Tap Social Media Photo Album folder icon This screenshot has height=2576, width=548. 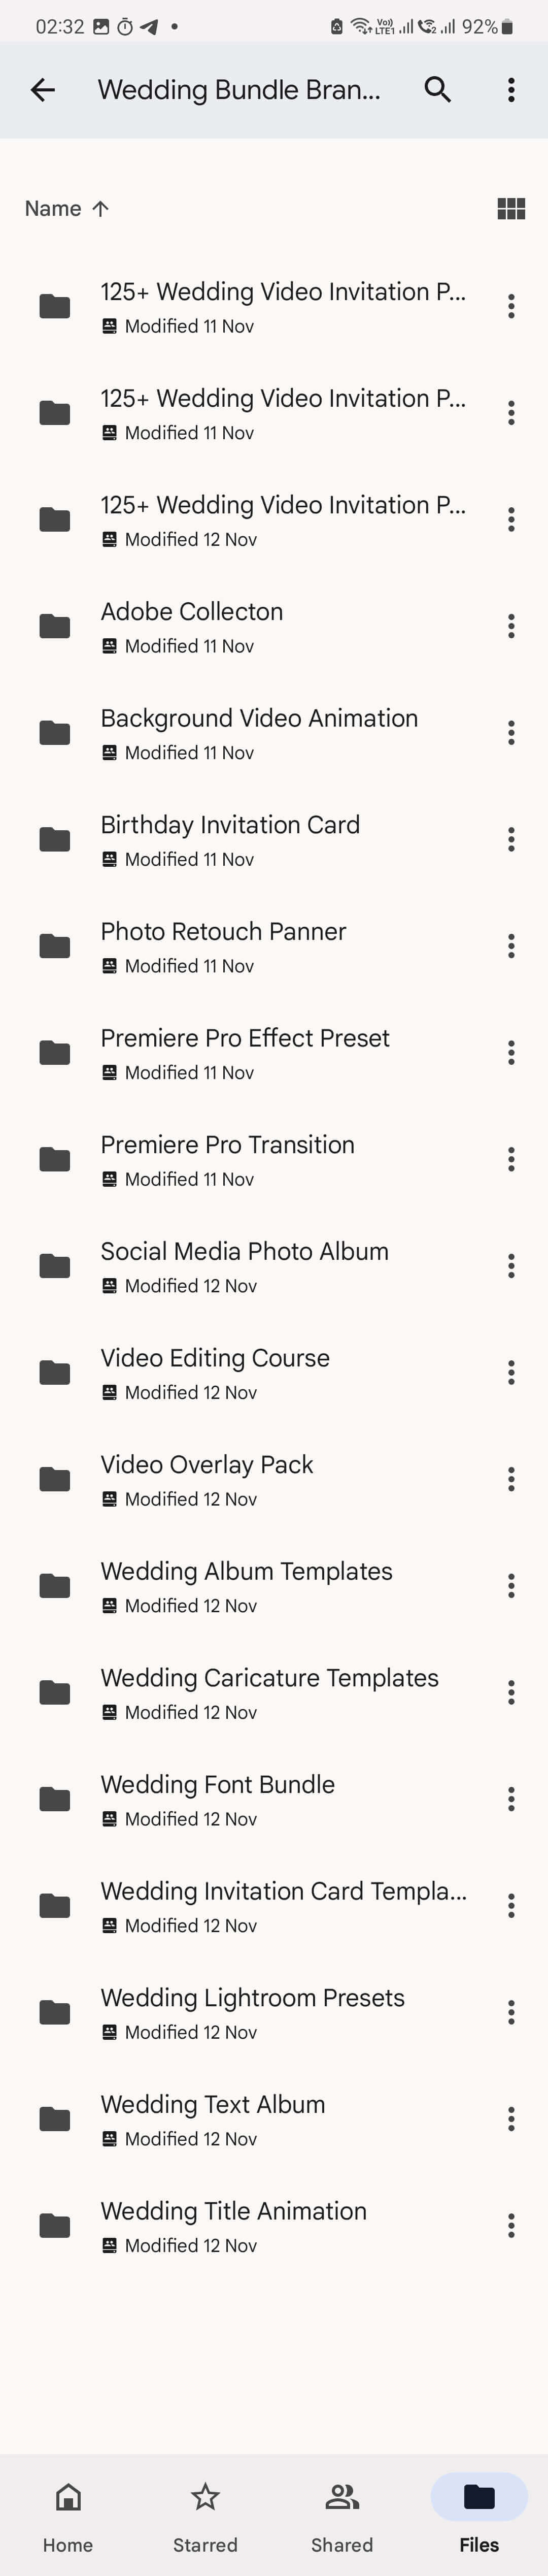(x=55, y=1266)
